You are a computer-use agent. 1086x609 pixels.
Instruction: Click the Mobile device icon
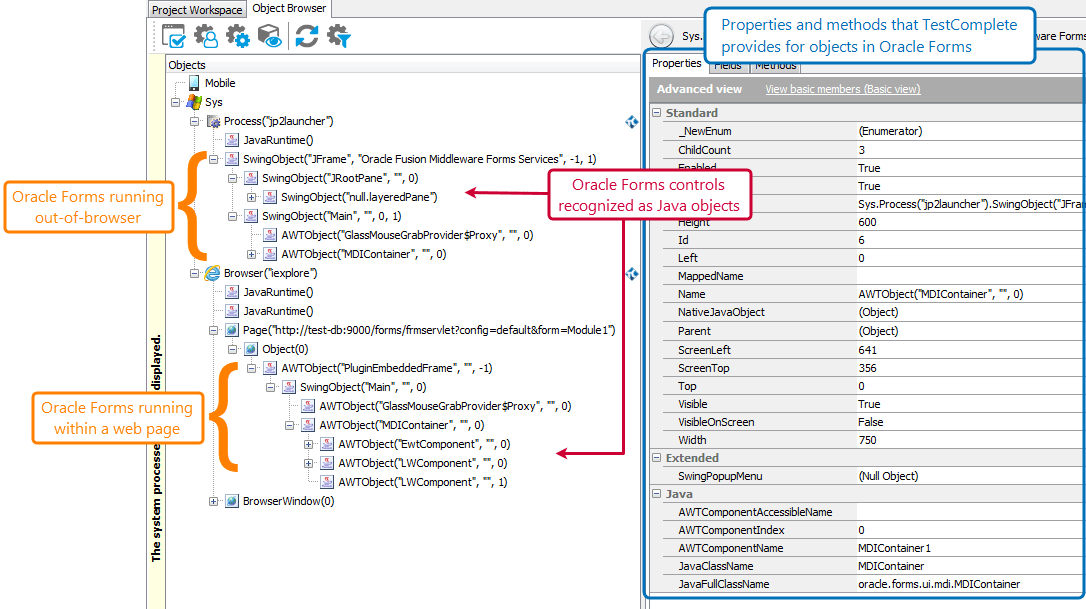tap(194, 83)
